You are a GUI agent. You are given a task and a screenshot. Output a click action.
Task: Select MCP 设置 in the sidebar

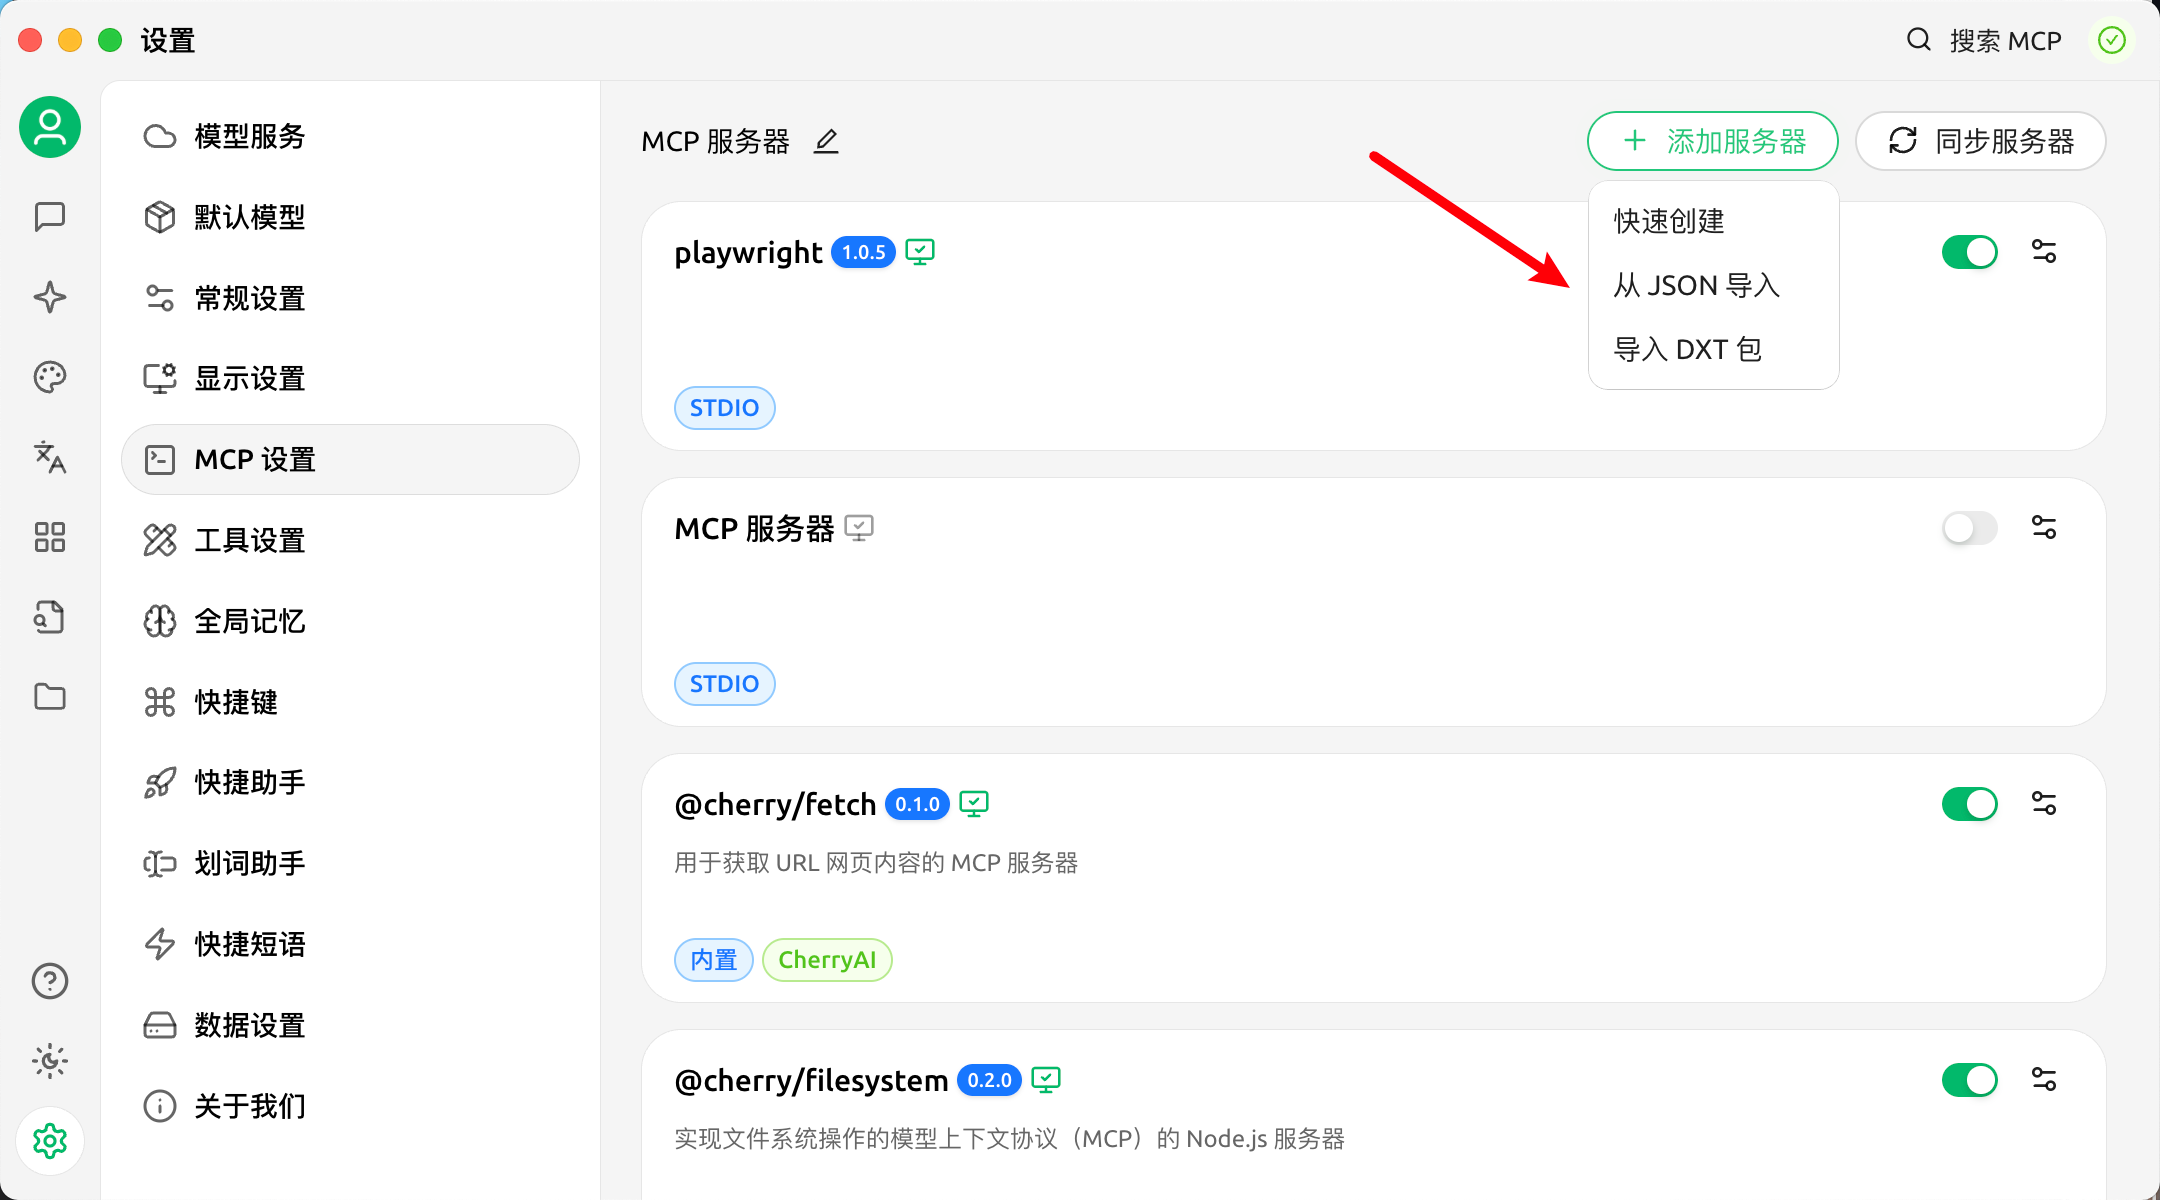click(350, 460)
